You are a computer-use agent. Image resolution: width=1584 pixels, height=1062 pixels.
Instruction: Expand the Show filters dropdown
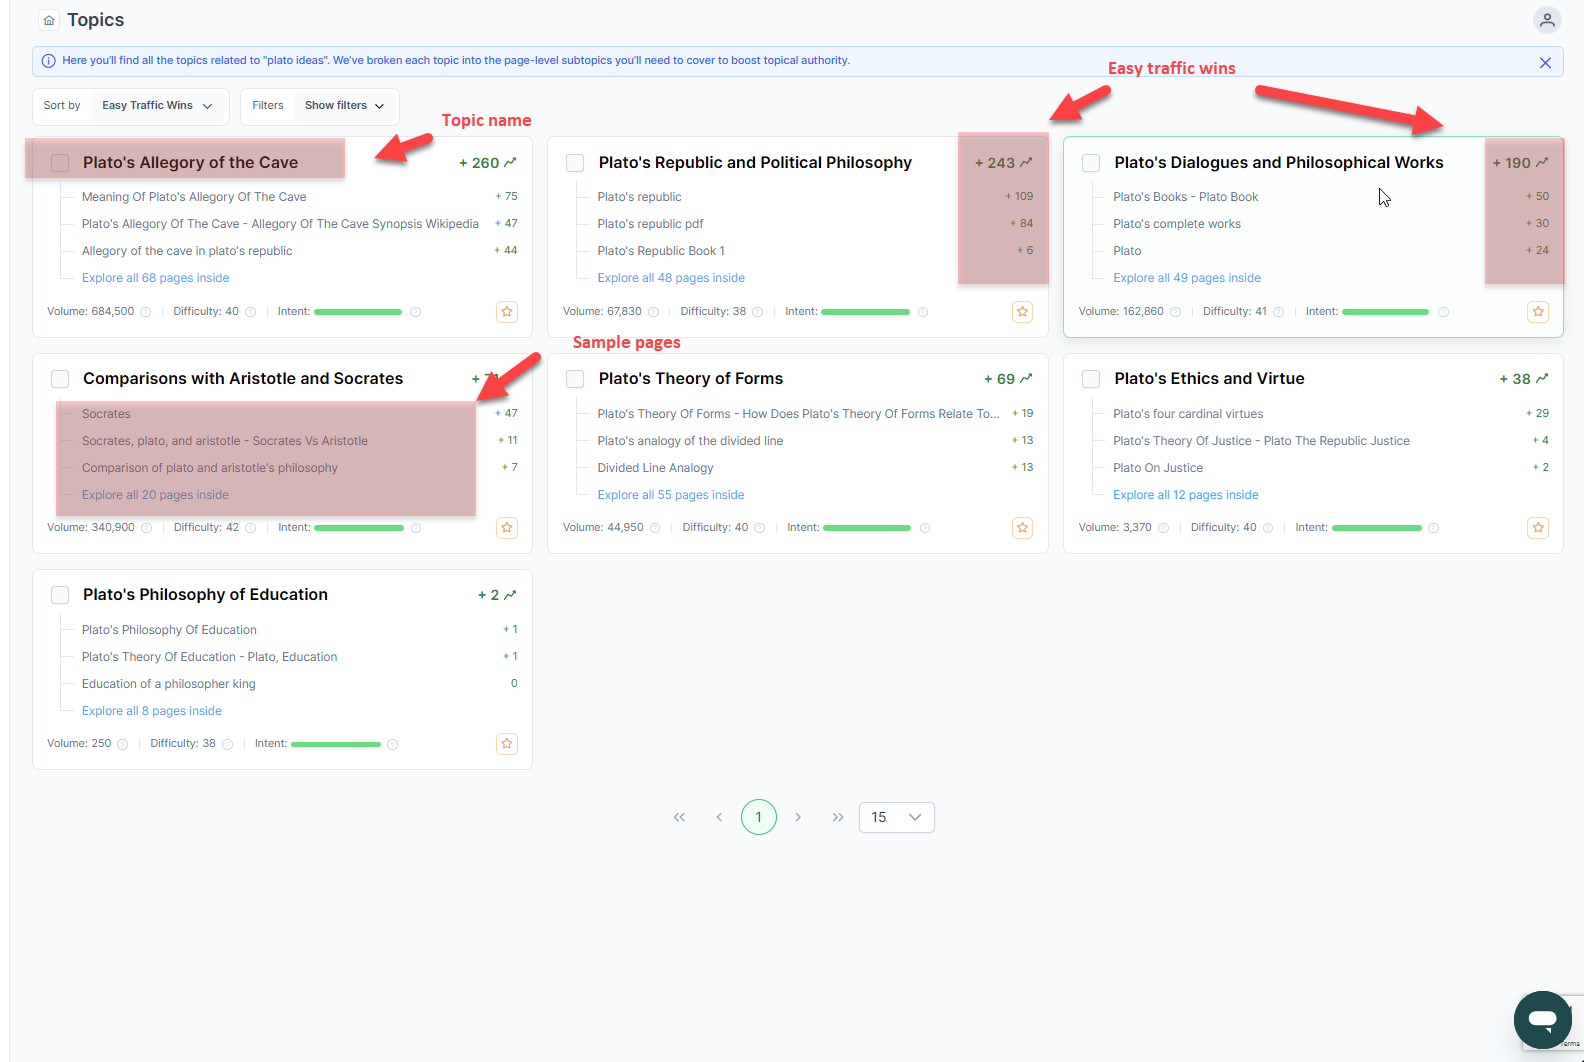(x=344, y=106)
